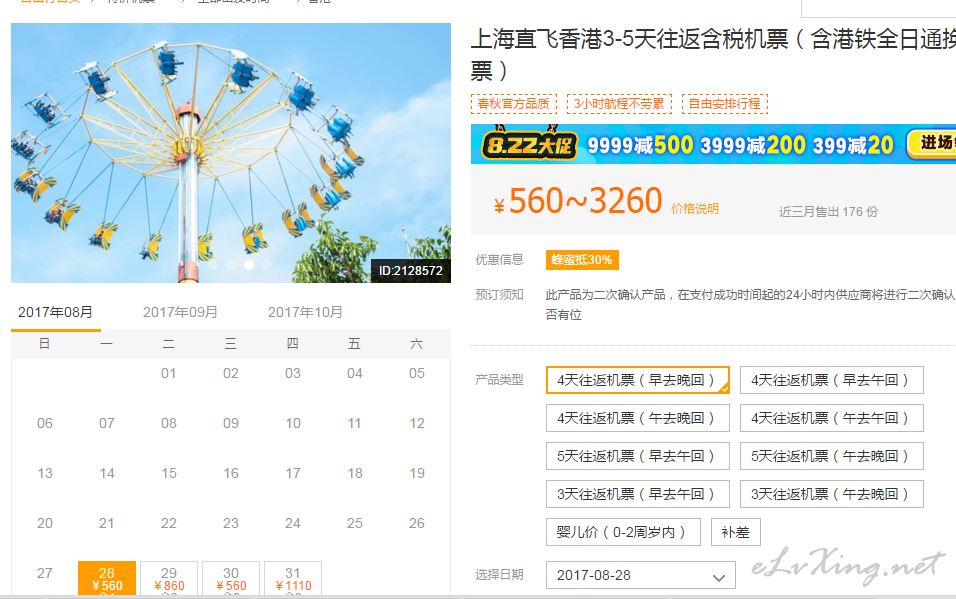This screenshot has height=599, width=956.
Task: Open the 8.22大促 promotion banner
Action: [x=713, y=144]
